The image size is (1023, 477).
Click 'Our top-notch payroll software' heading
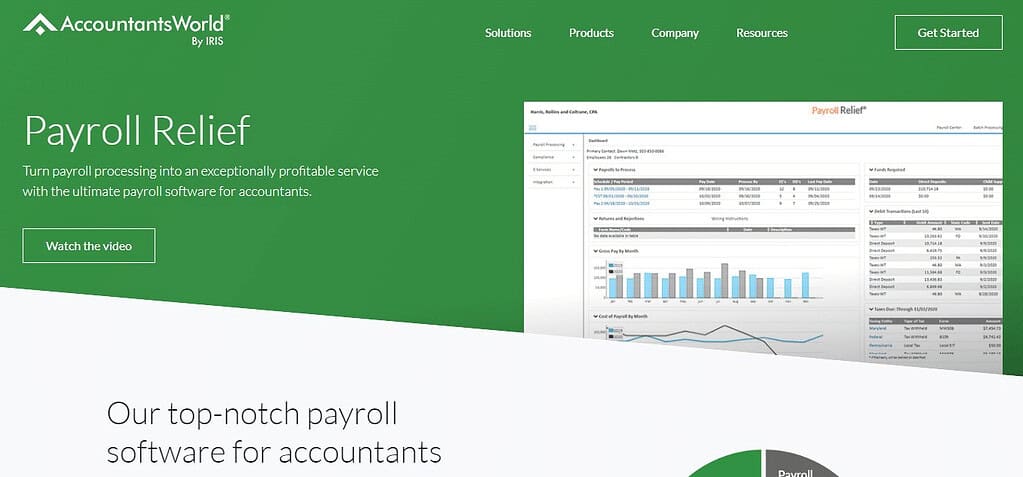click(273, 433)
